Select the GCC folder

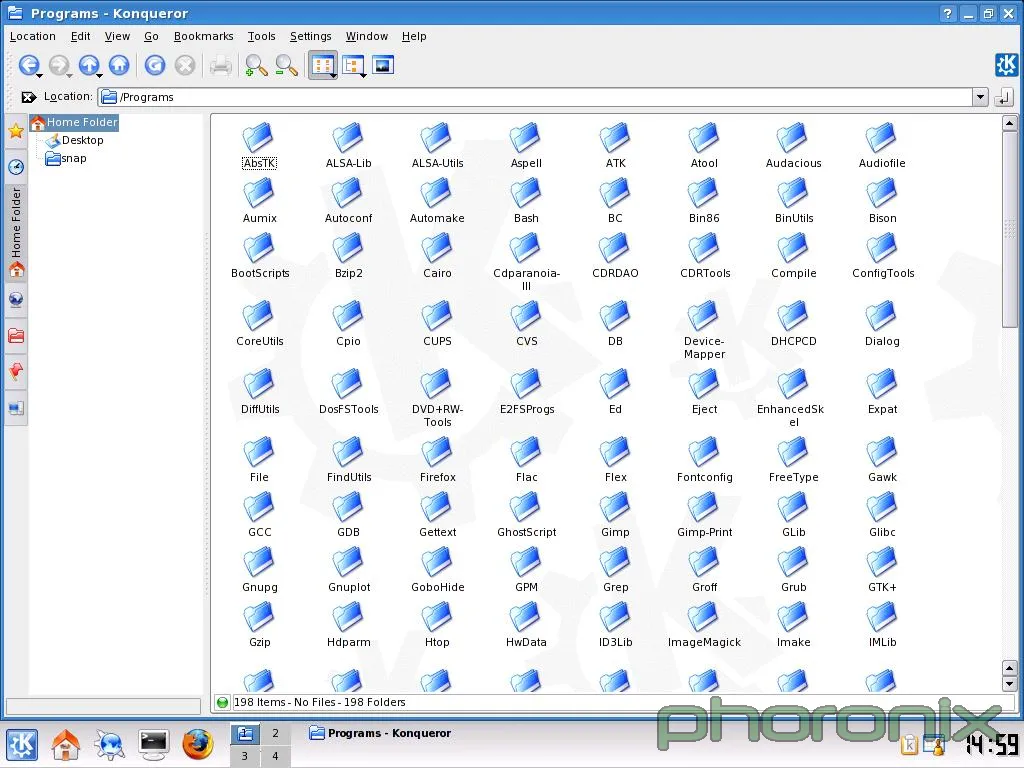(x=259, y=515)
